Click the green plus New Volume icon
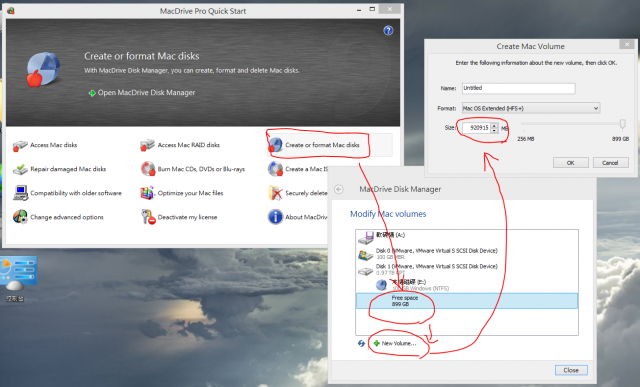This screenshot has height=387, width=640. click(x=376, y=343)
